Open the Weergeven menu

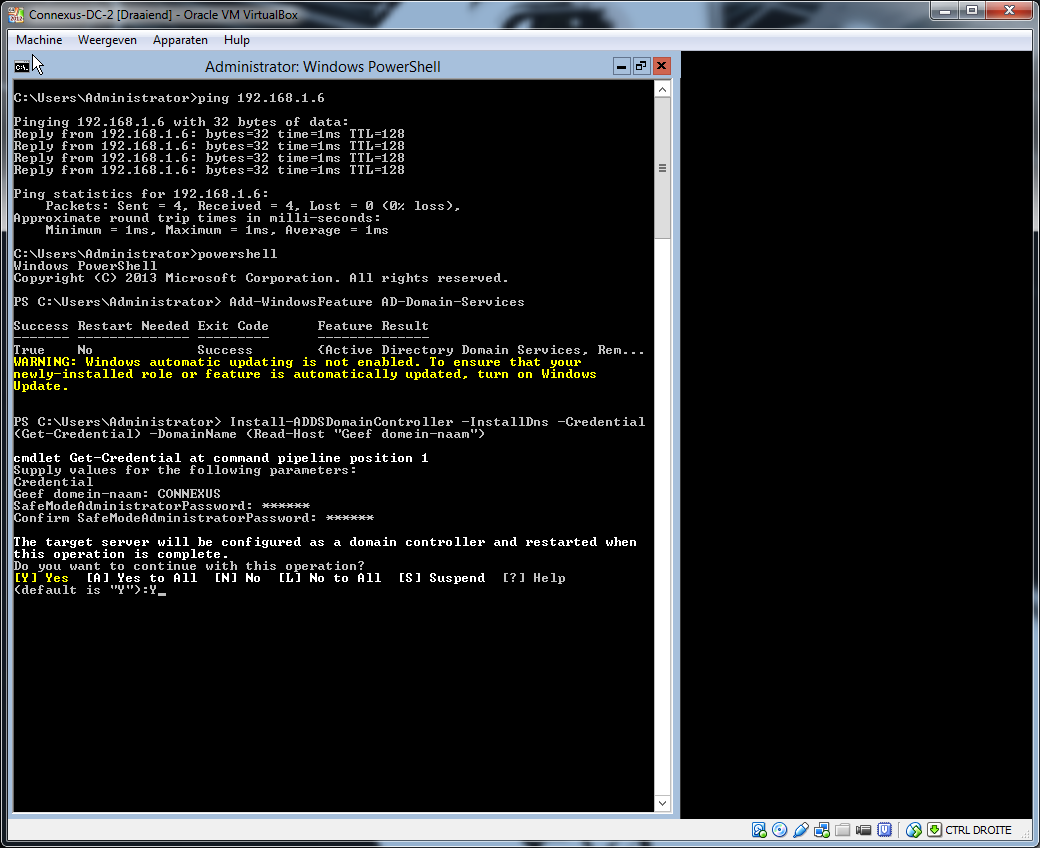pyautogui.click(x=107, y=40)
